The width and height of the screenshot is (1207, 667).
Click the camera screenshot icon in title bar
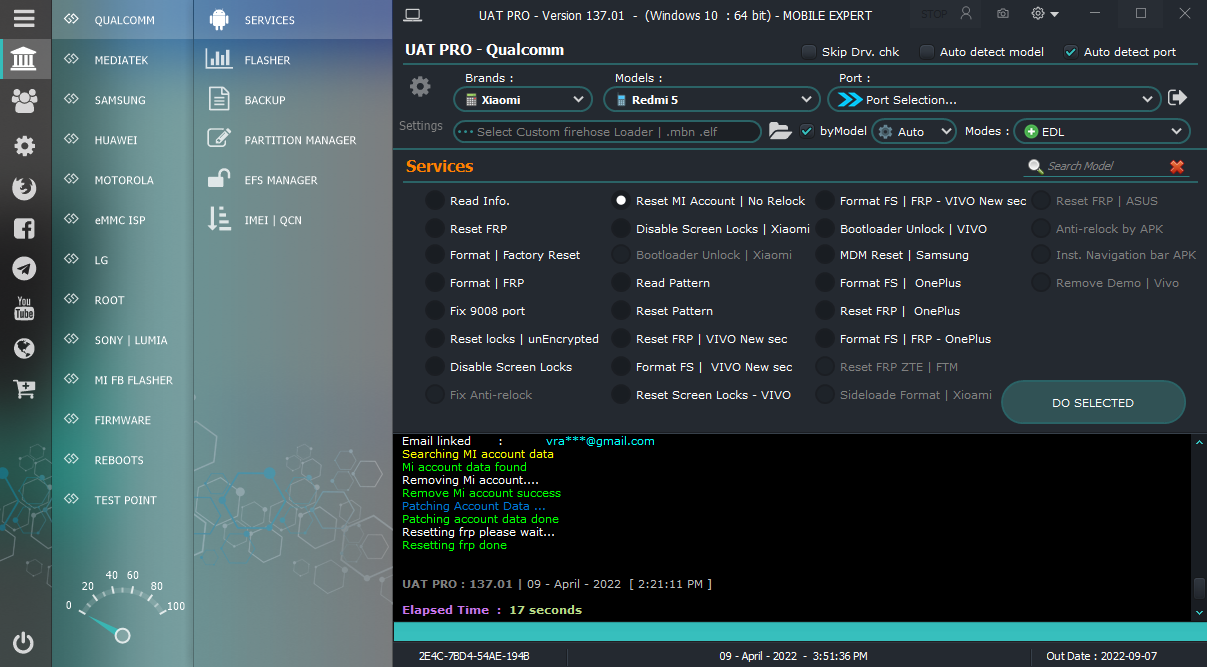pyautogui.click(x=1002, y=14)
